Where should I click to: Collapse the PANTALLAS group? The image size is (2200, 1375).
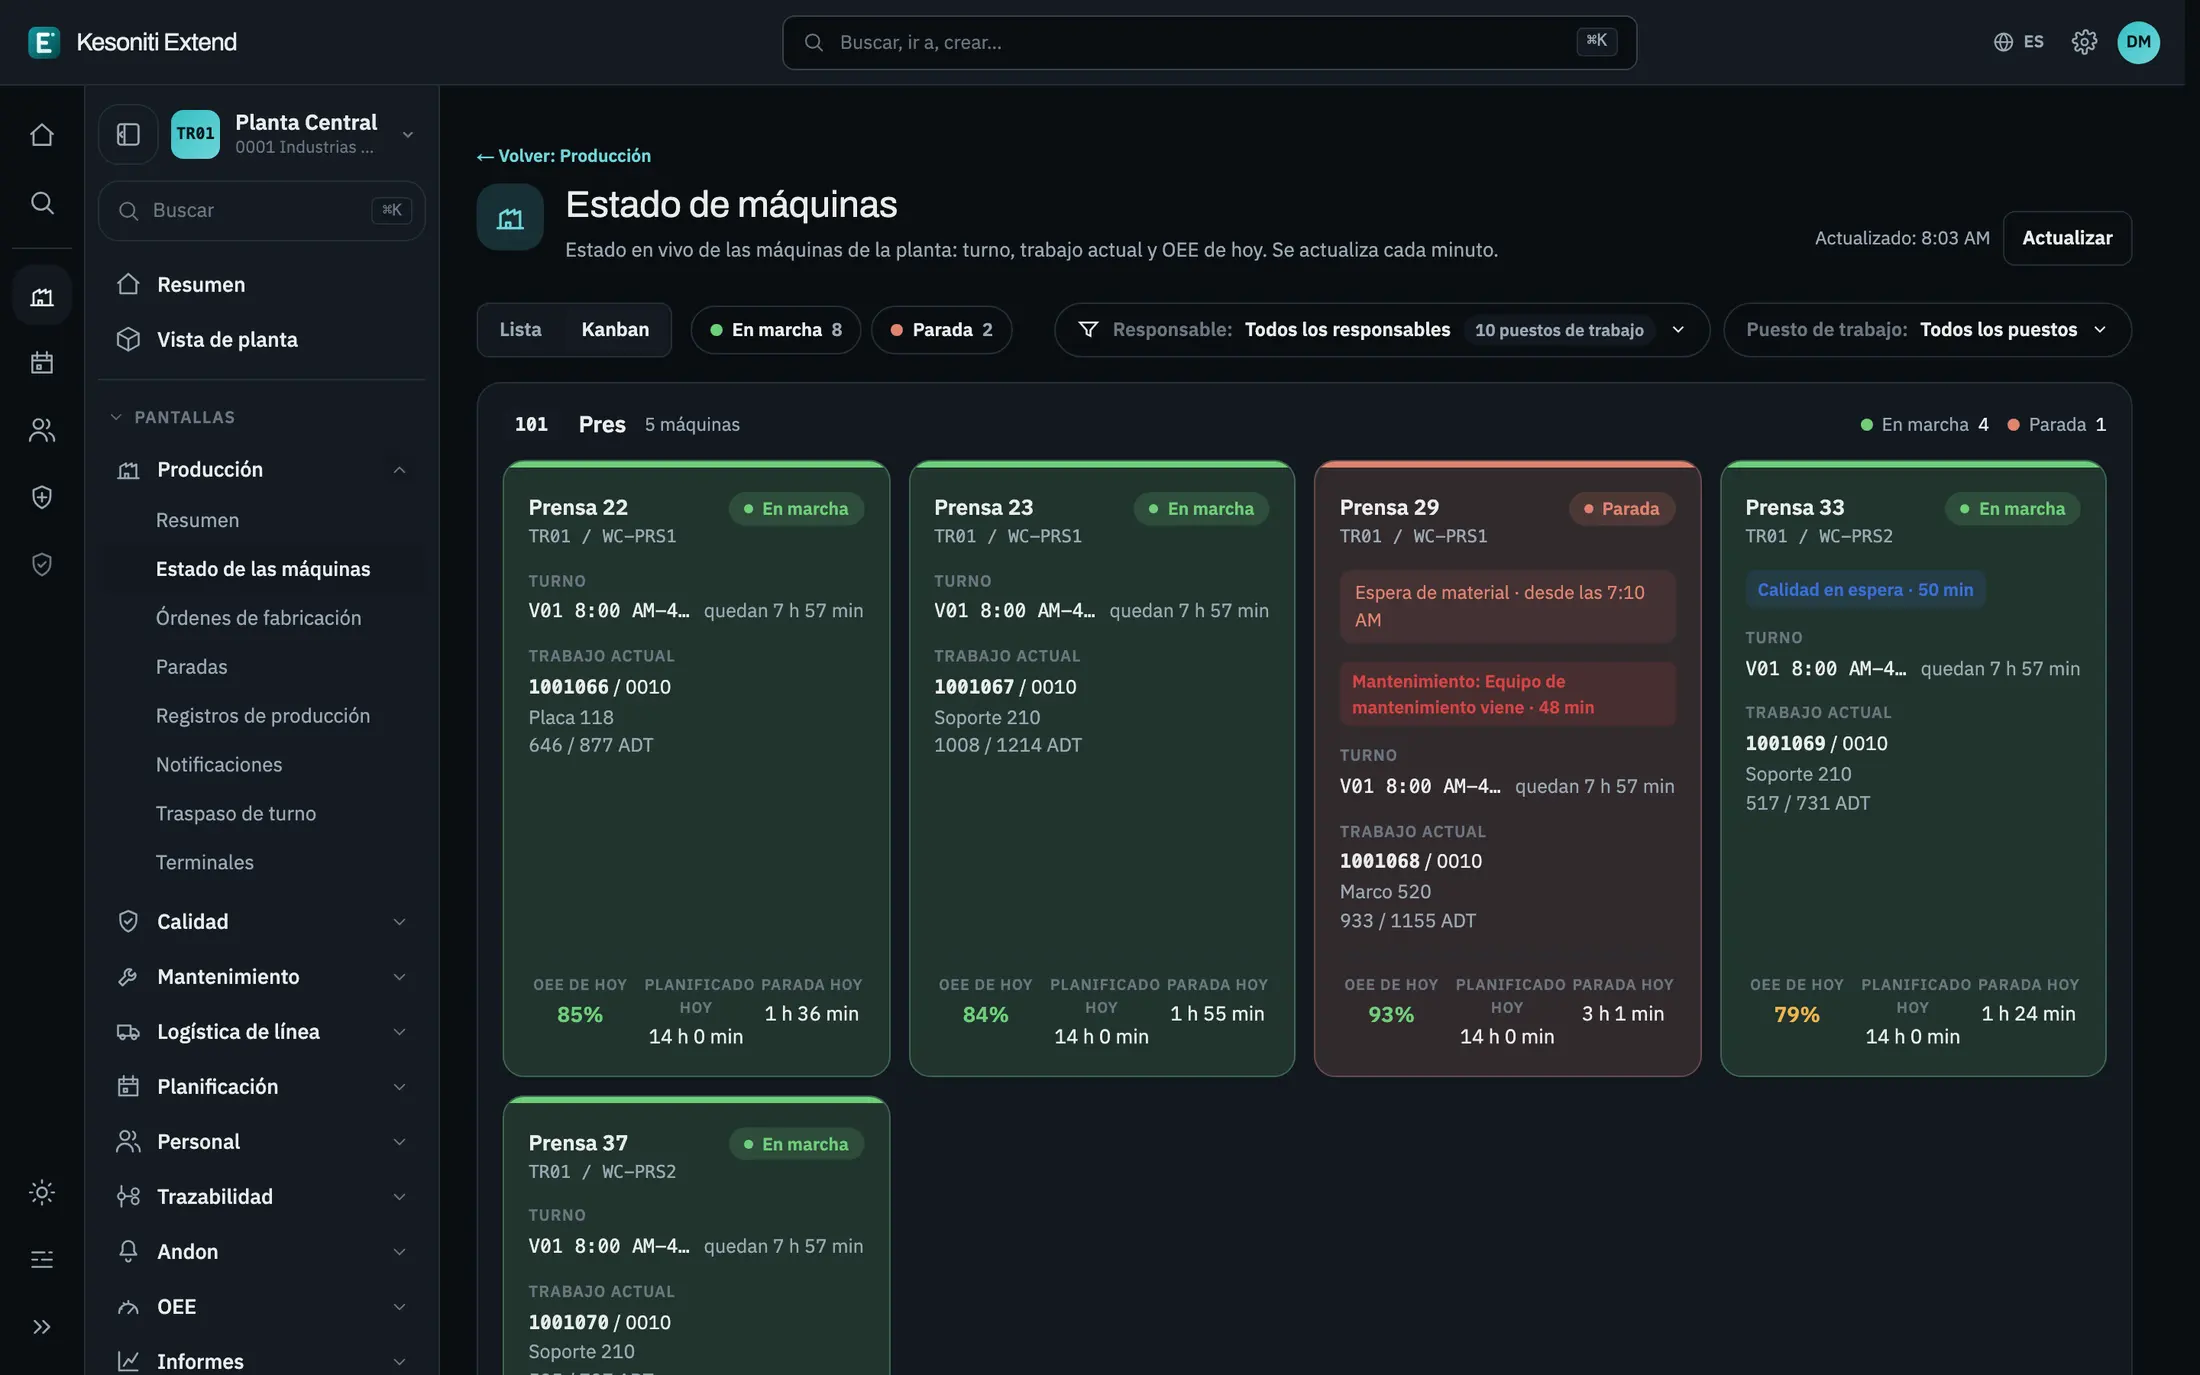[x=172, y=417]
